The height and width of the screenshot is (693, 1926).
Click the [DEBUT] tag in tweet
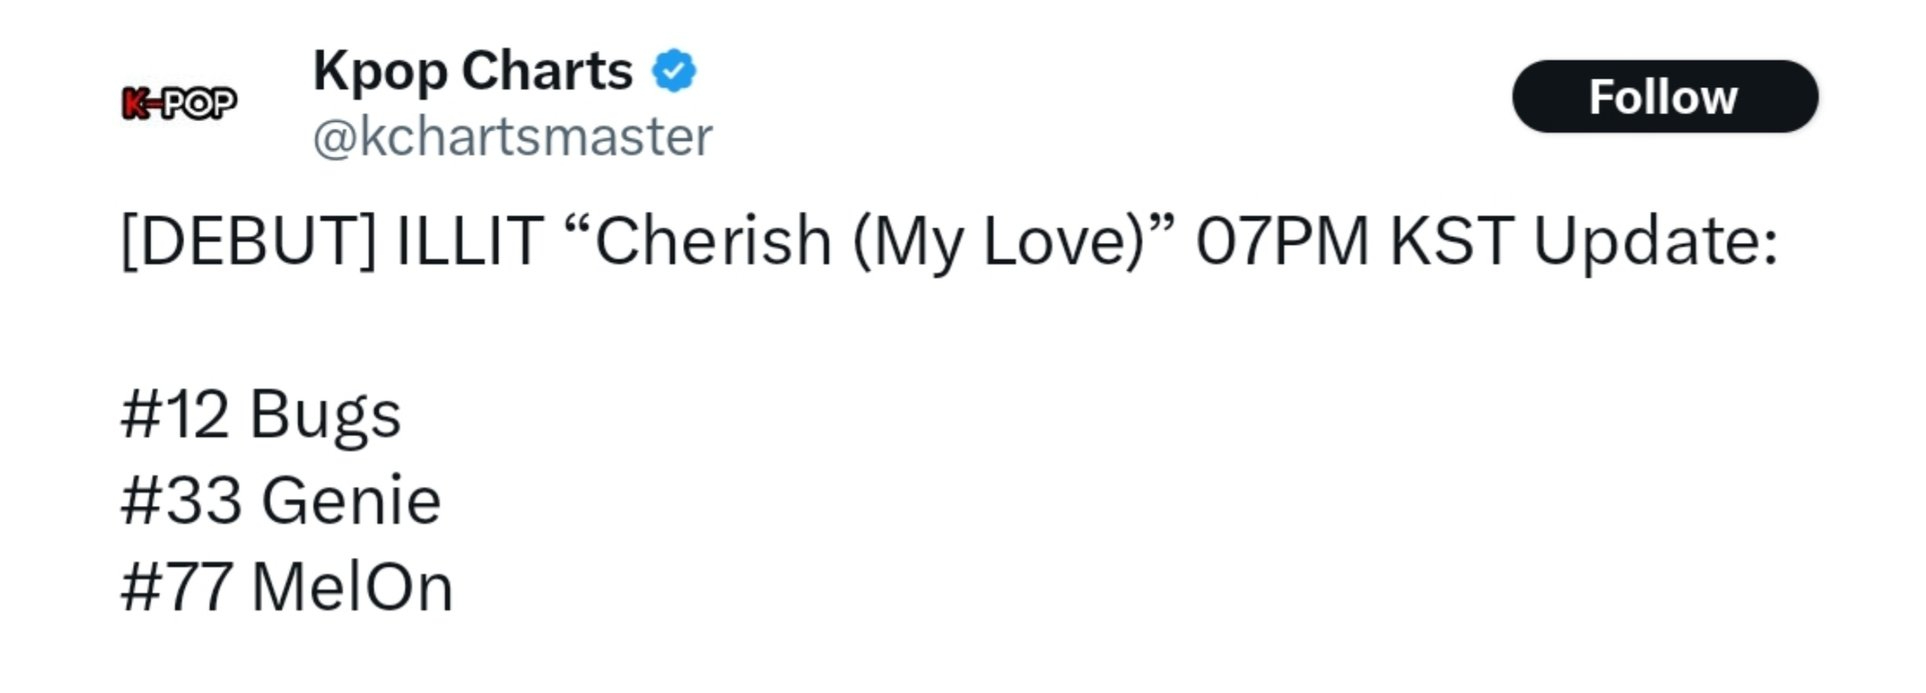248,241
